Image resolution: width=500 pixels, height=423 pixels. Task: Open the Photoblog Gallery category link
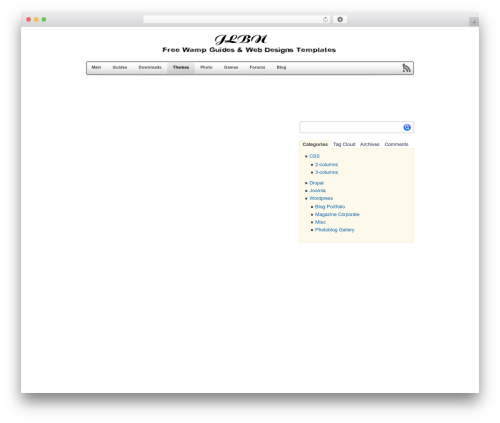click(x=334, y=230)
